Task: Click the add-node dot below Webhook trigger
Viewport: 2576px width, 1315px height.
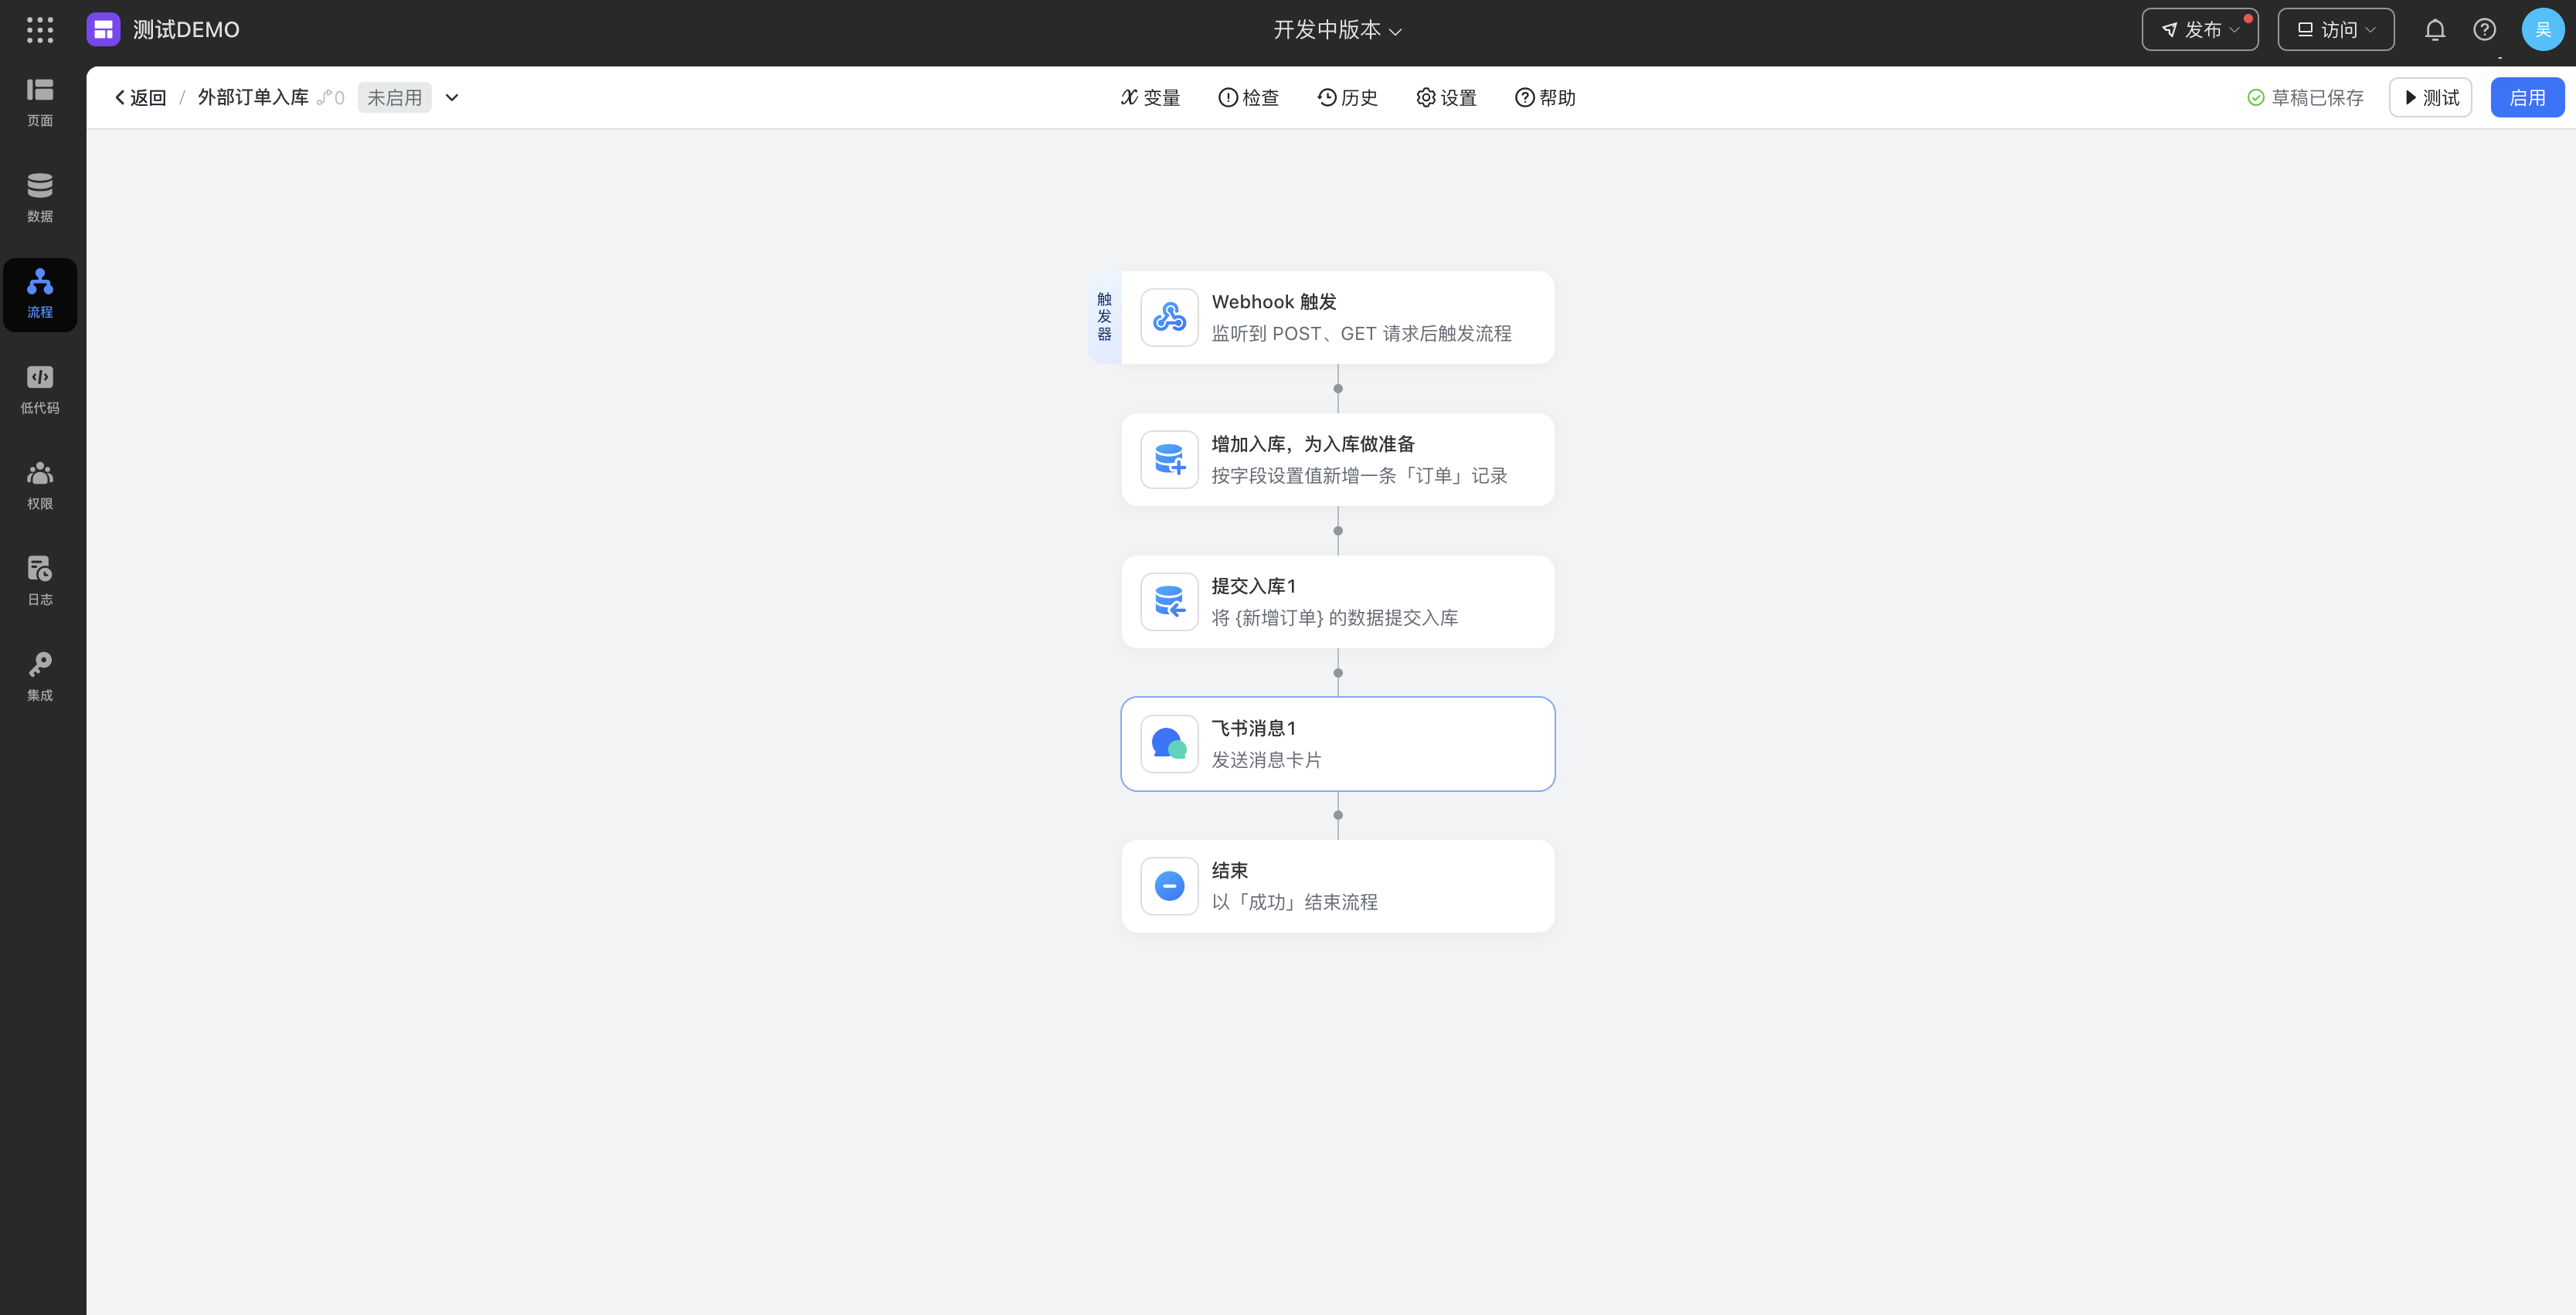Action: 1337,389
